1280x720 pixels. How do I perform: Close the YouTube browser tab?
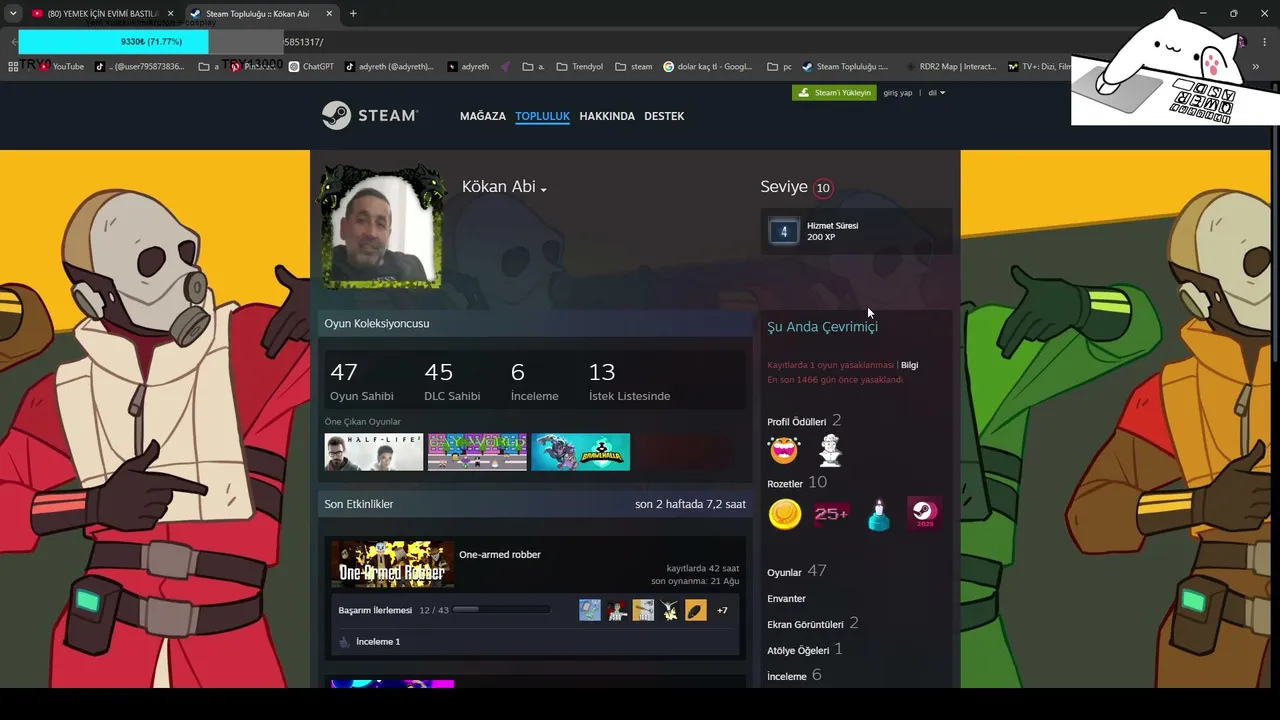(170, 14)
